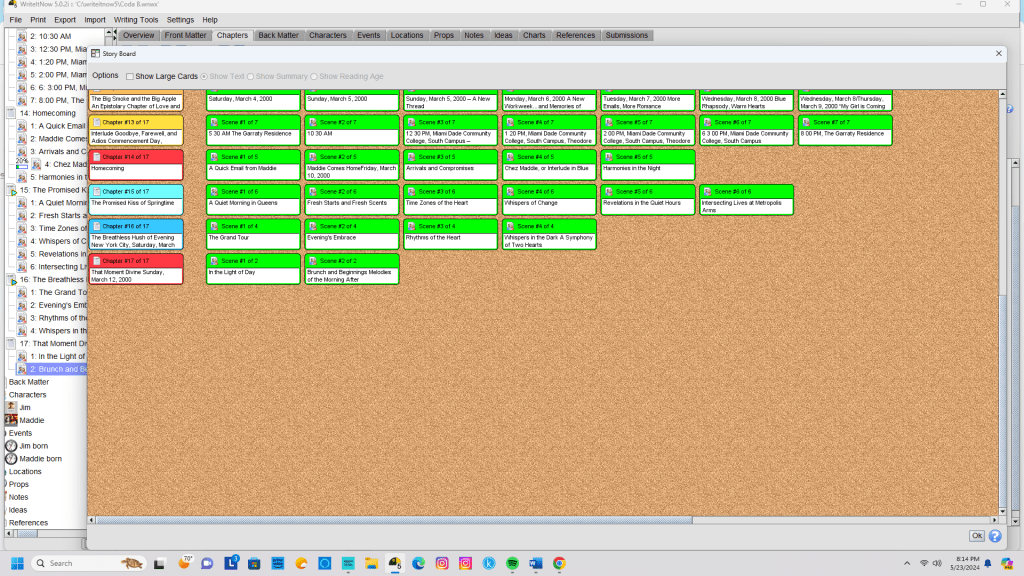Click the help icon beside the Ok button
The image size is (1024, 576).
(x=995, y=536)
